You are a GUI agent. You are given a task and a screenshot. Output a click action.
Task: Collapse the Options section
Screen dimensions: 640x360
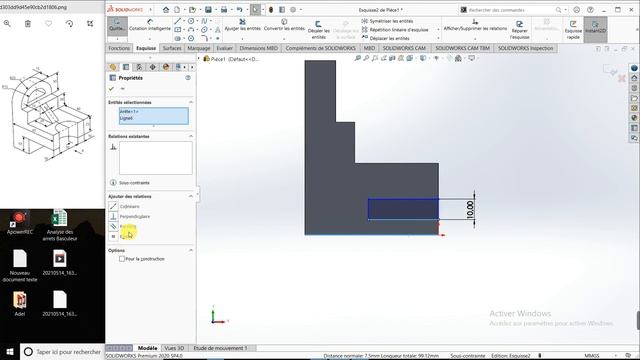point(191,250)
